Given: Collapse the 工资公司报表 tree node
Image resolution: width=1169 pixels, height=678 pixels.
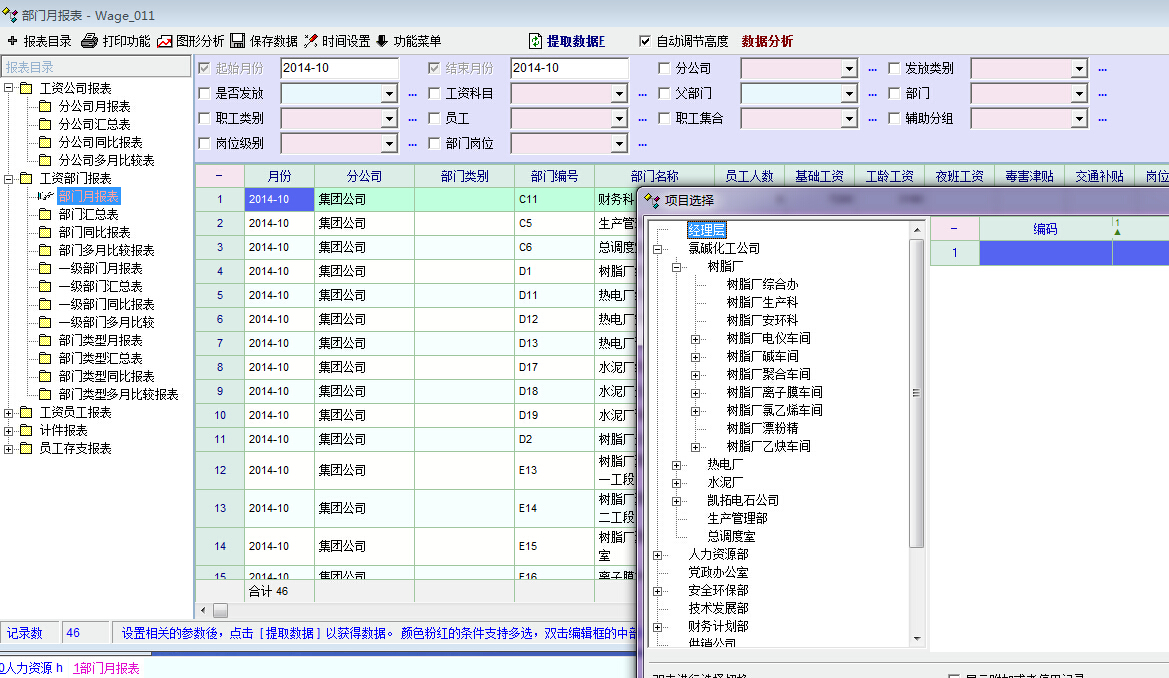Looking at the screenshot, I should pyautogui.click(x=9, y=88).
